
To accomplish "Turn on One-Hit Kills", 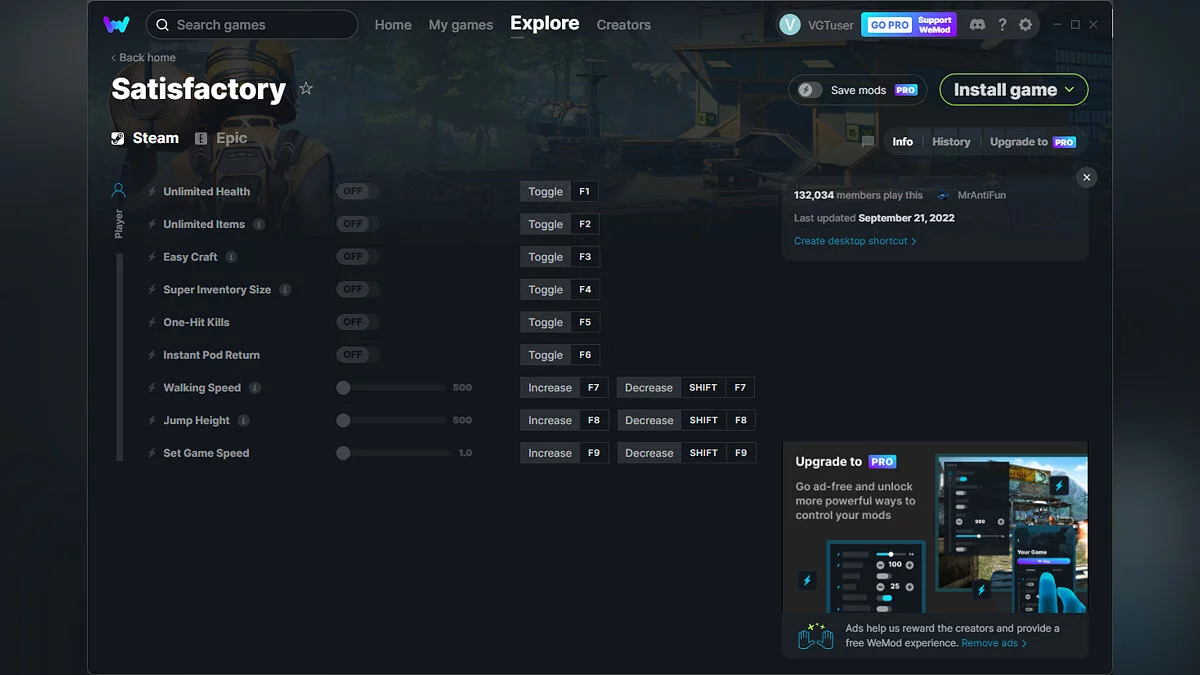I will pyautogui.click(x=356, y=321).
